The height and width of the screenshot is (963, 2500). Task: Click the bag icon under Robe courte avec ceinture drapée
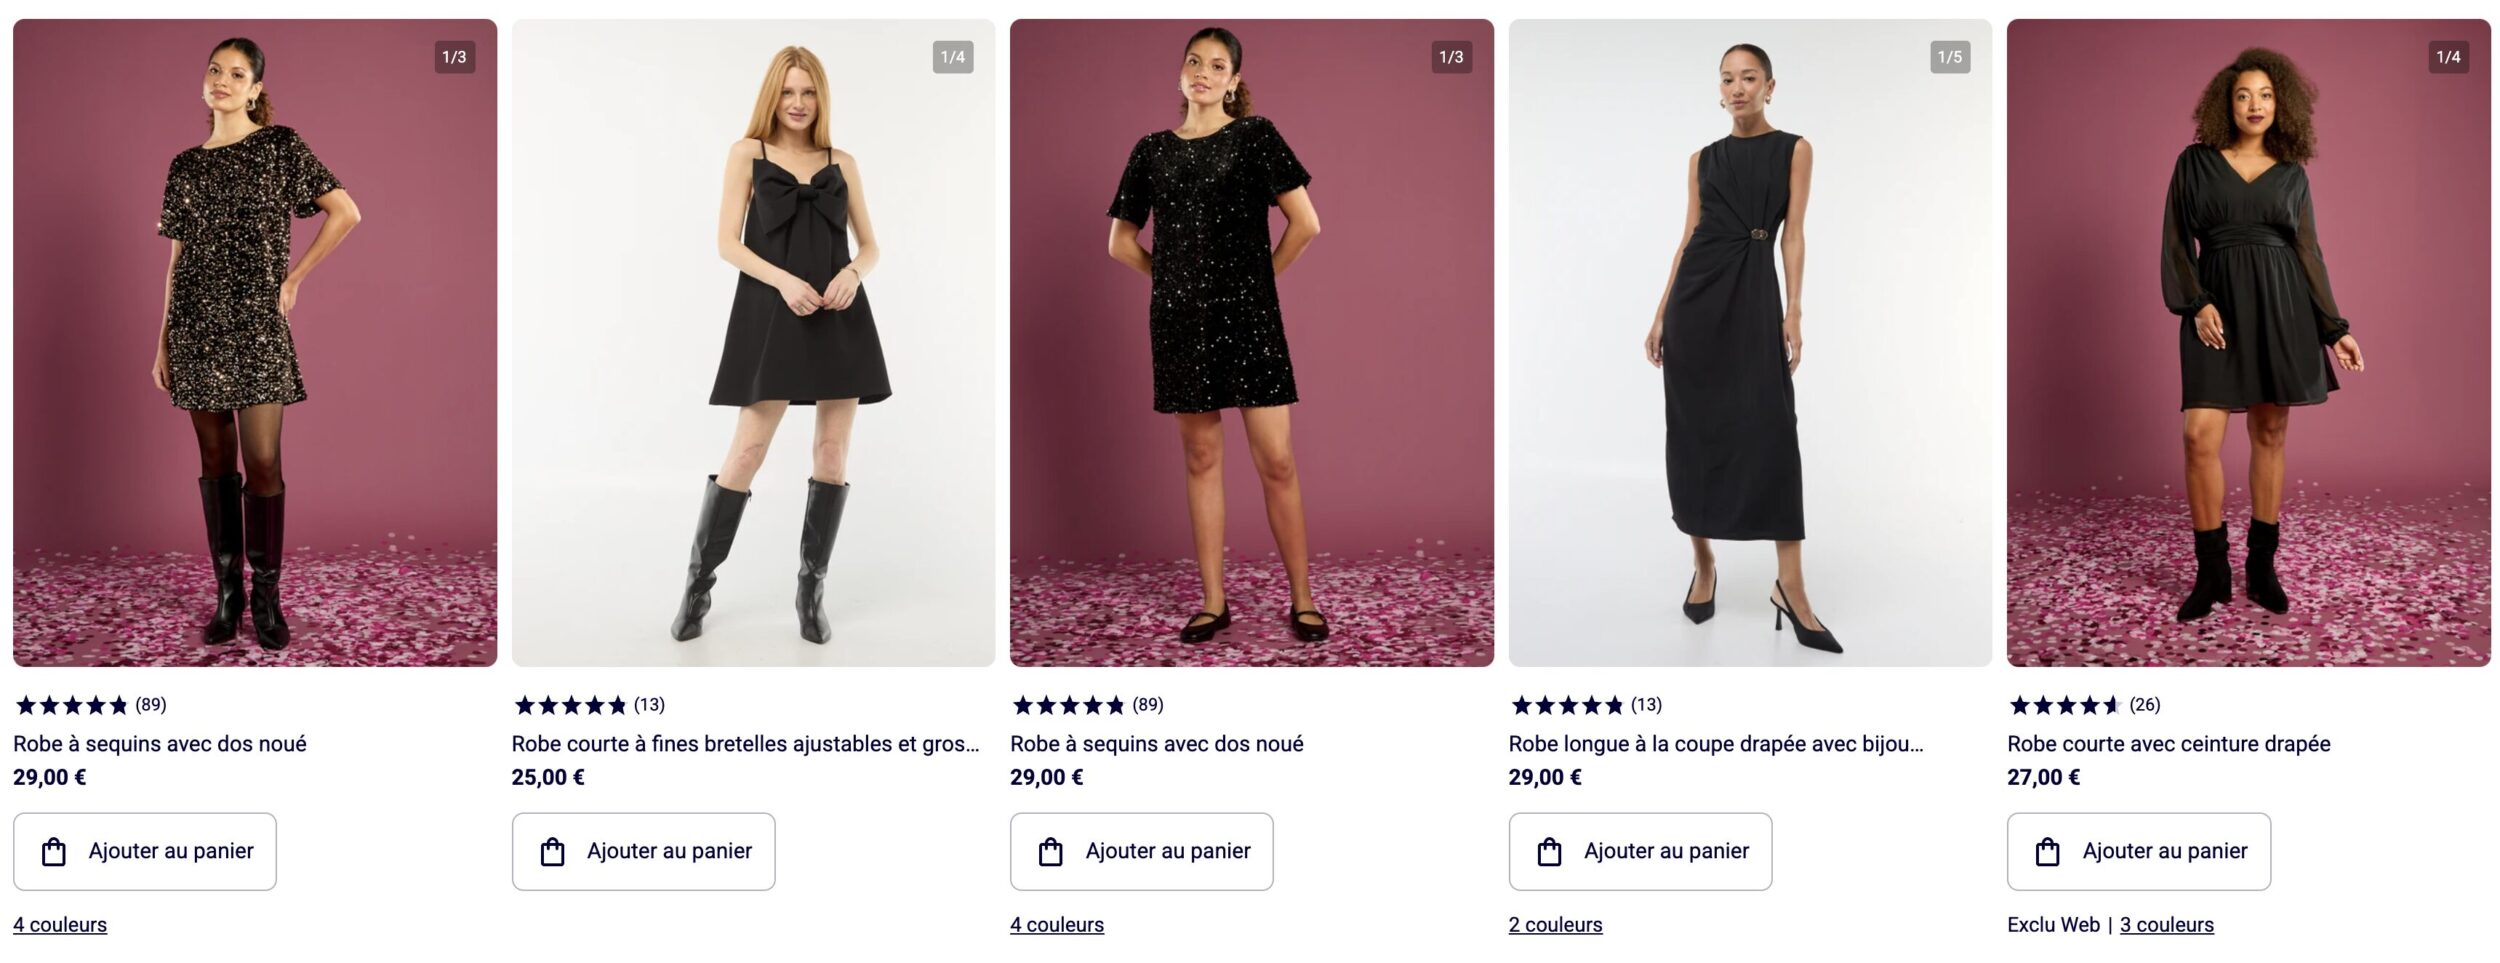[2047, 852]
